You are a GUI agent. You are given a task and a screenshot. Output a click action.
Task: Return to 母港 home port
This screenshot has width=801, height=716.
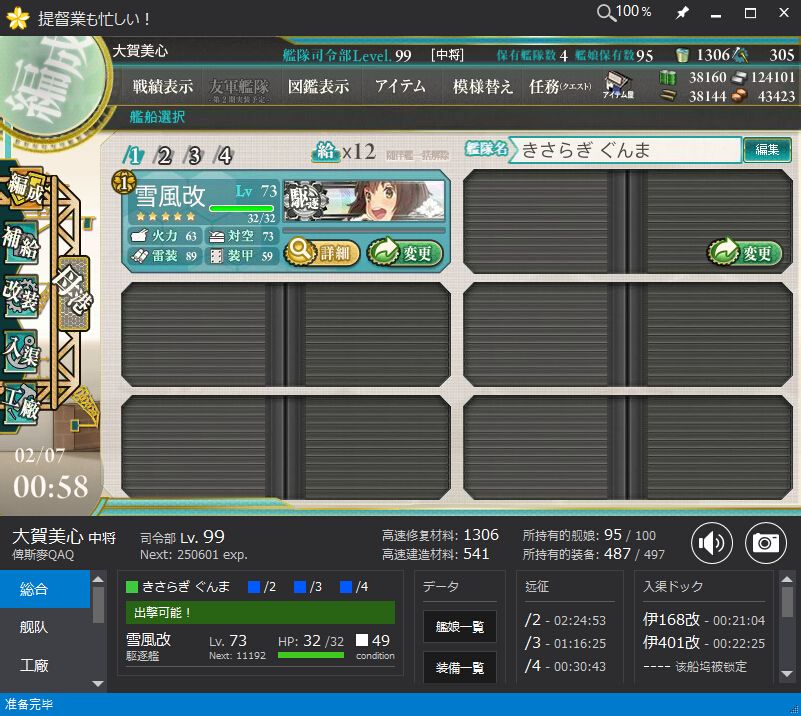click(74, 294)
